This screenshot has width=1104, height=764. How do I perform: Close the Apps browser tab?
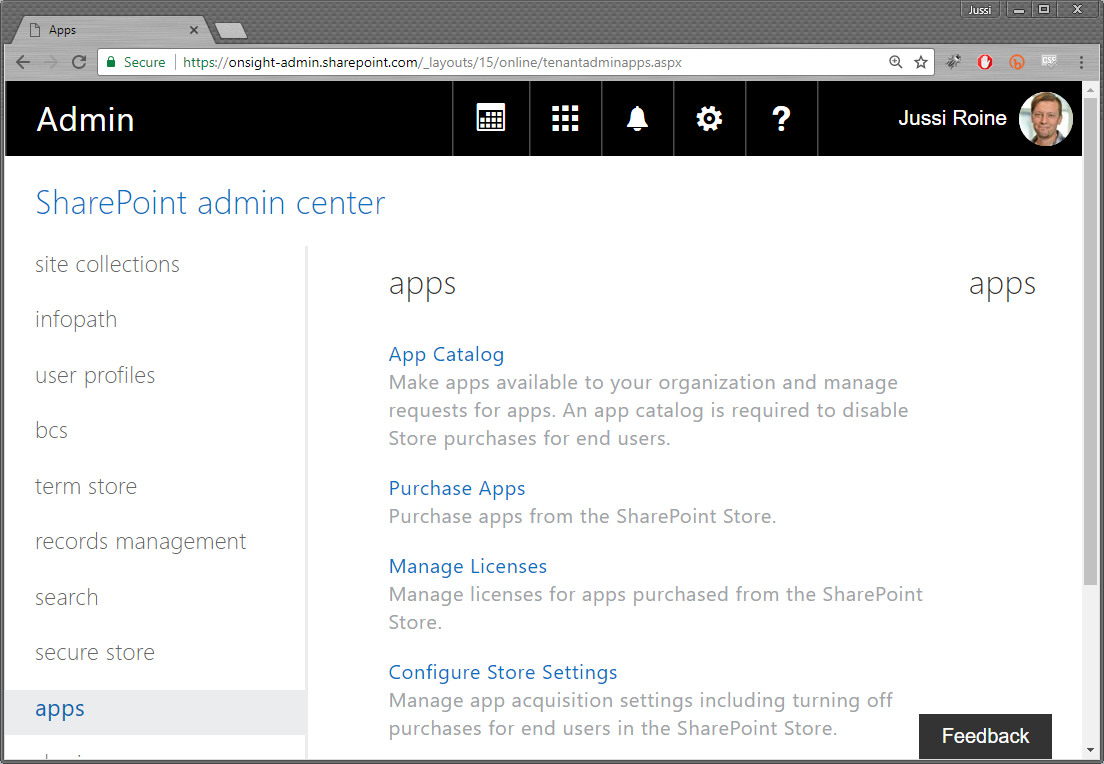click(194, 30)
